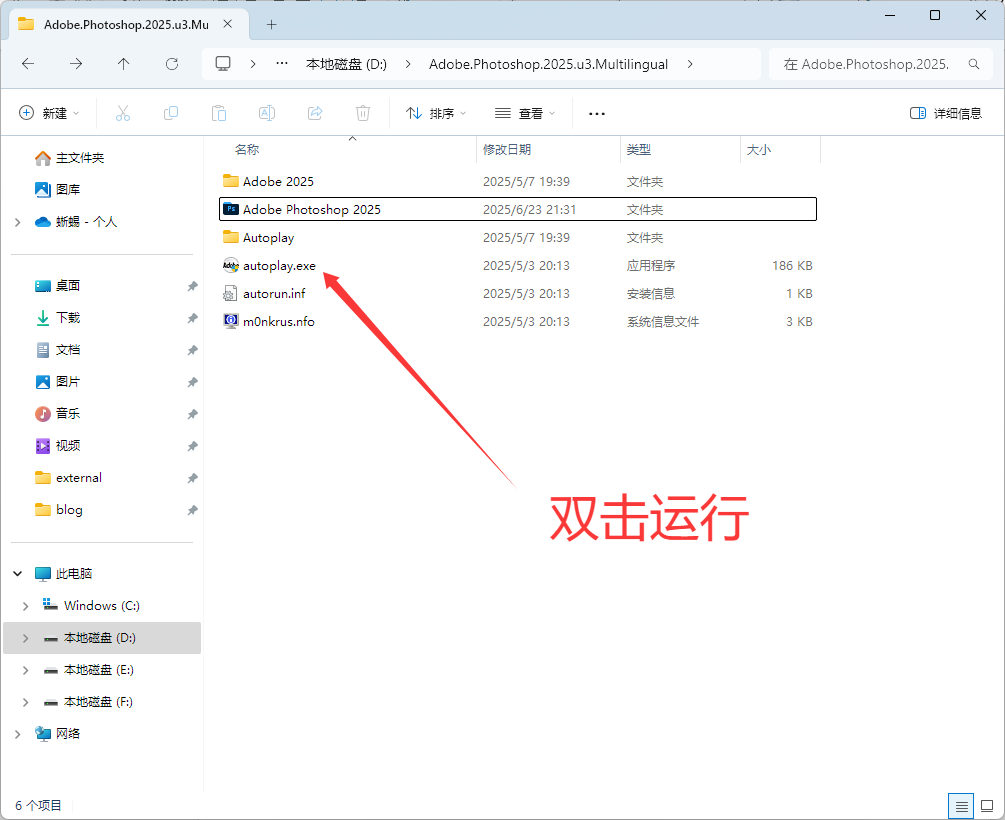Refresh the current folder view
Image resolution: width=1005 pixels, height=820 pixels.
tap(172, 63)
